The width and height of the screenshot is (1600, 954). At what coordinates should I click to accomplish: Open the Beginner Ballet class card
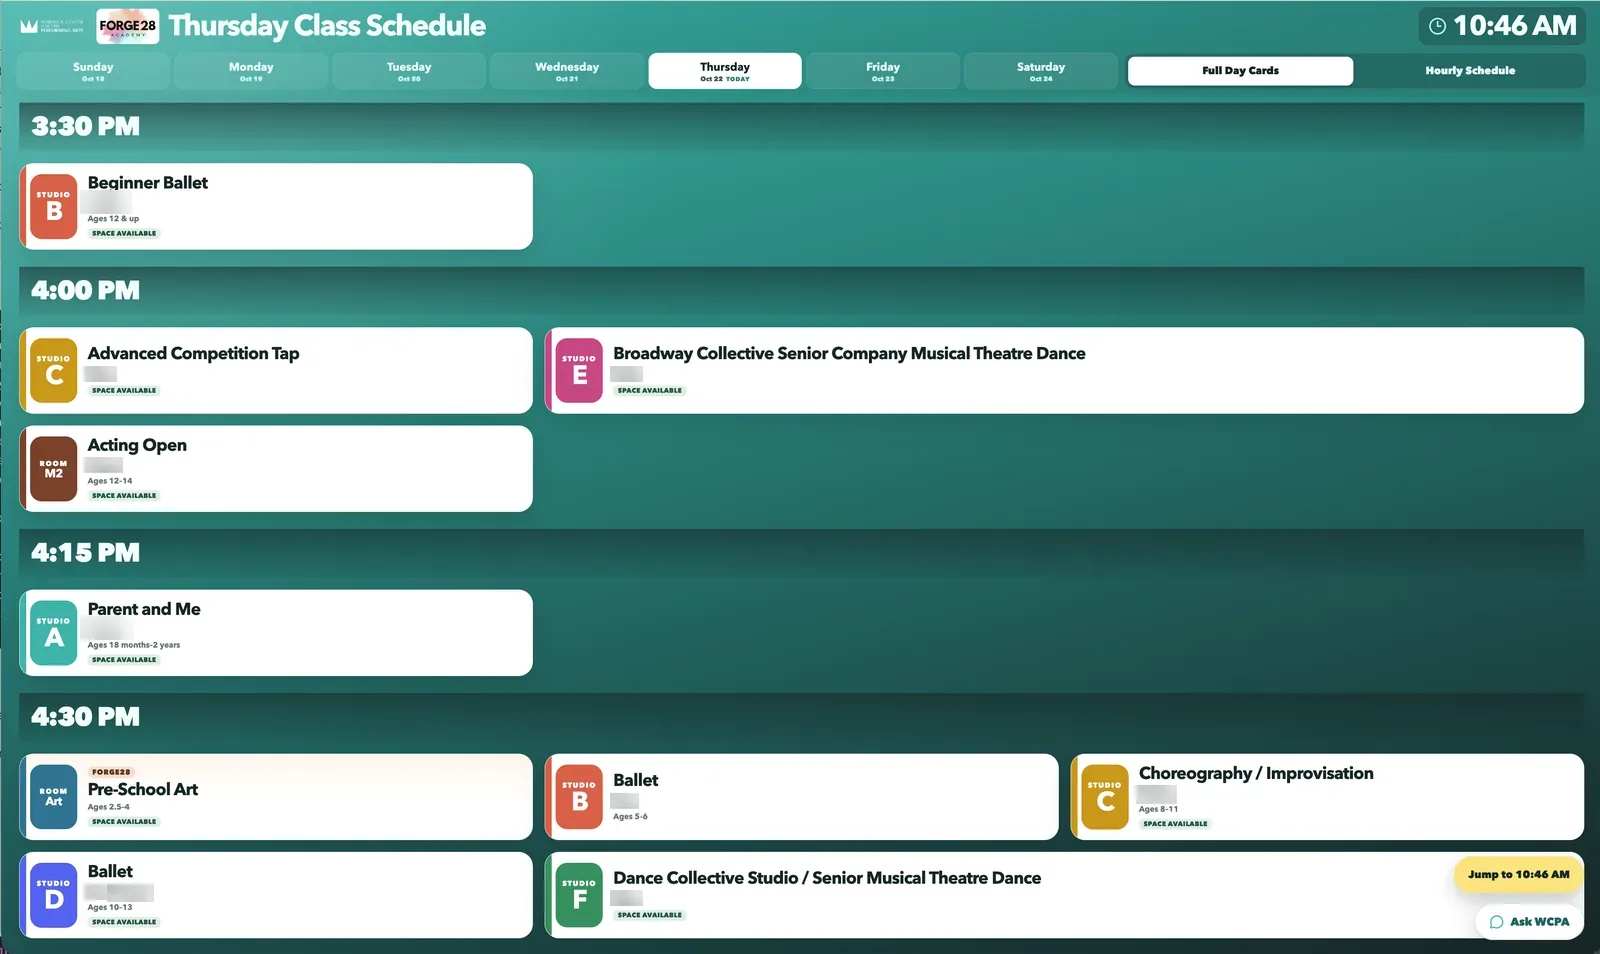pyautogui.click(x=276, y=207)
